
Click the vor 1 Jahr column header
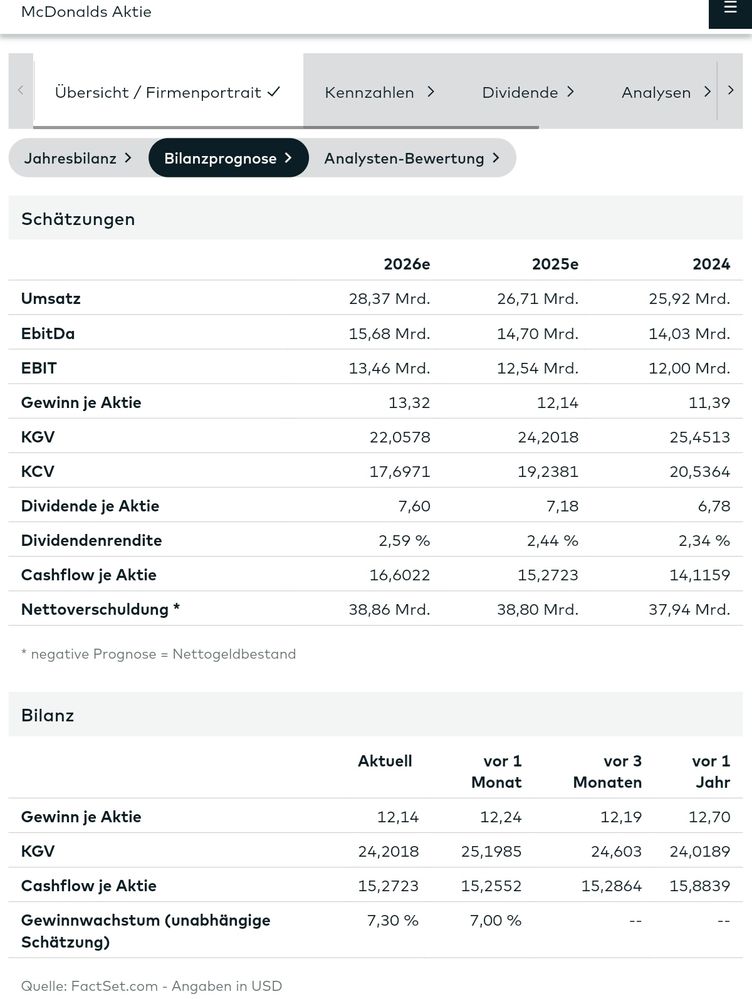[711, 772]
